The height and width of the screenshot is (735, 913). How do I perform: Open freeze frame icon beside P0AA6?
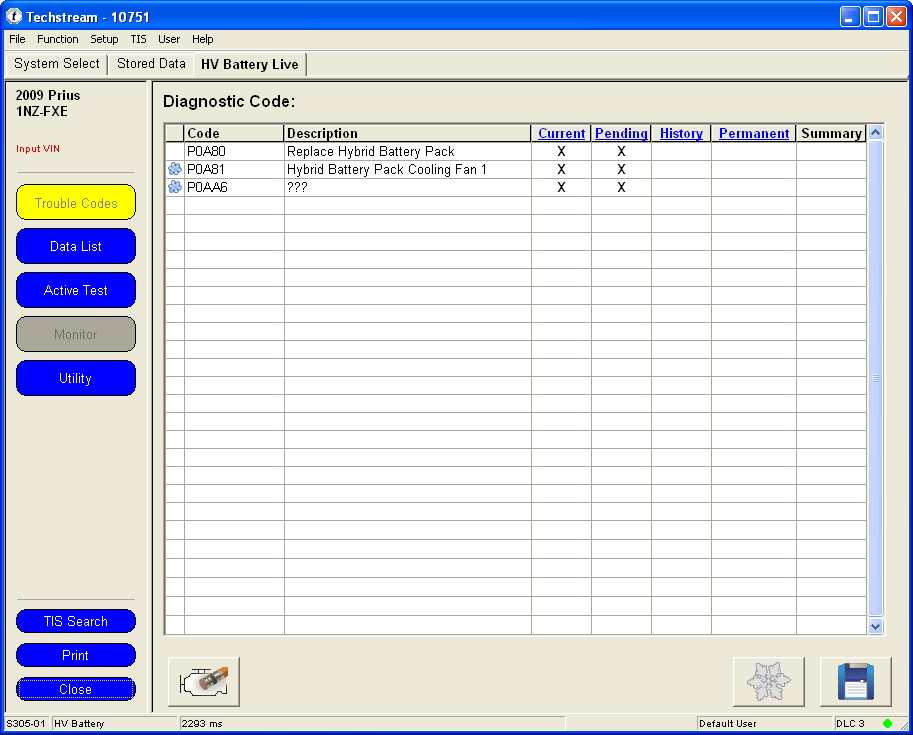pyautogui.click(x=175, y=187)
